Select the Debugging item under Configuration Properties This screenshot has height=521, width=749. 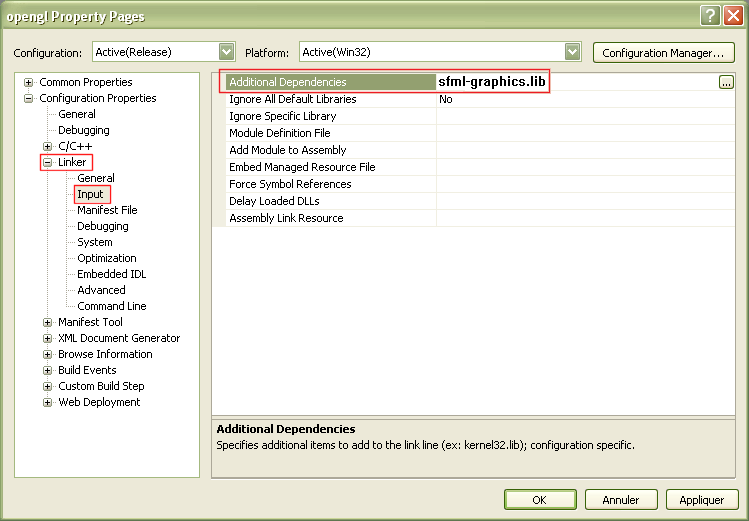click(x=83, y=130)
